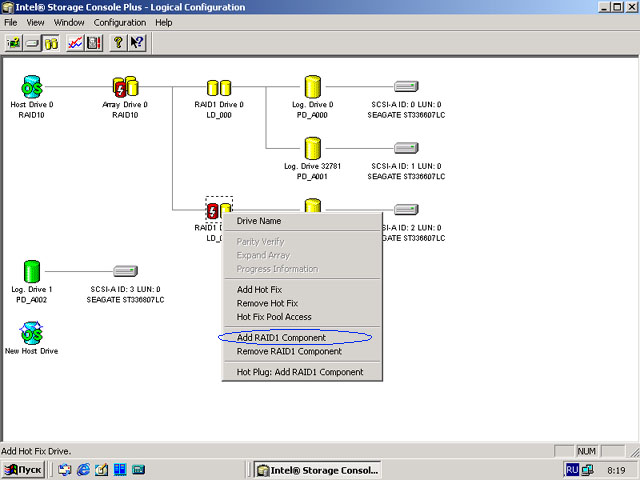Click the New Host Drive icon
Image resolution: width=640 pixels, height=480 pixels.
pyautogui.click(x=31, y=333)
